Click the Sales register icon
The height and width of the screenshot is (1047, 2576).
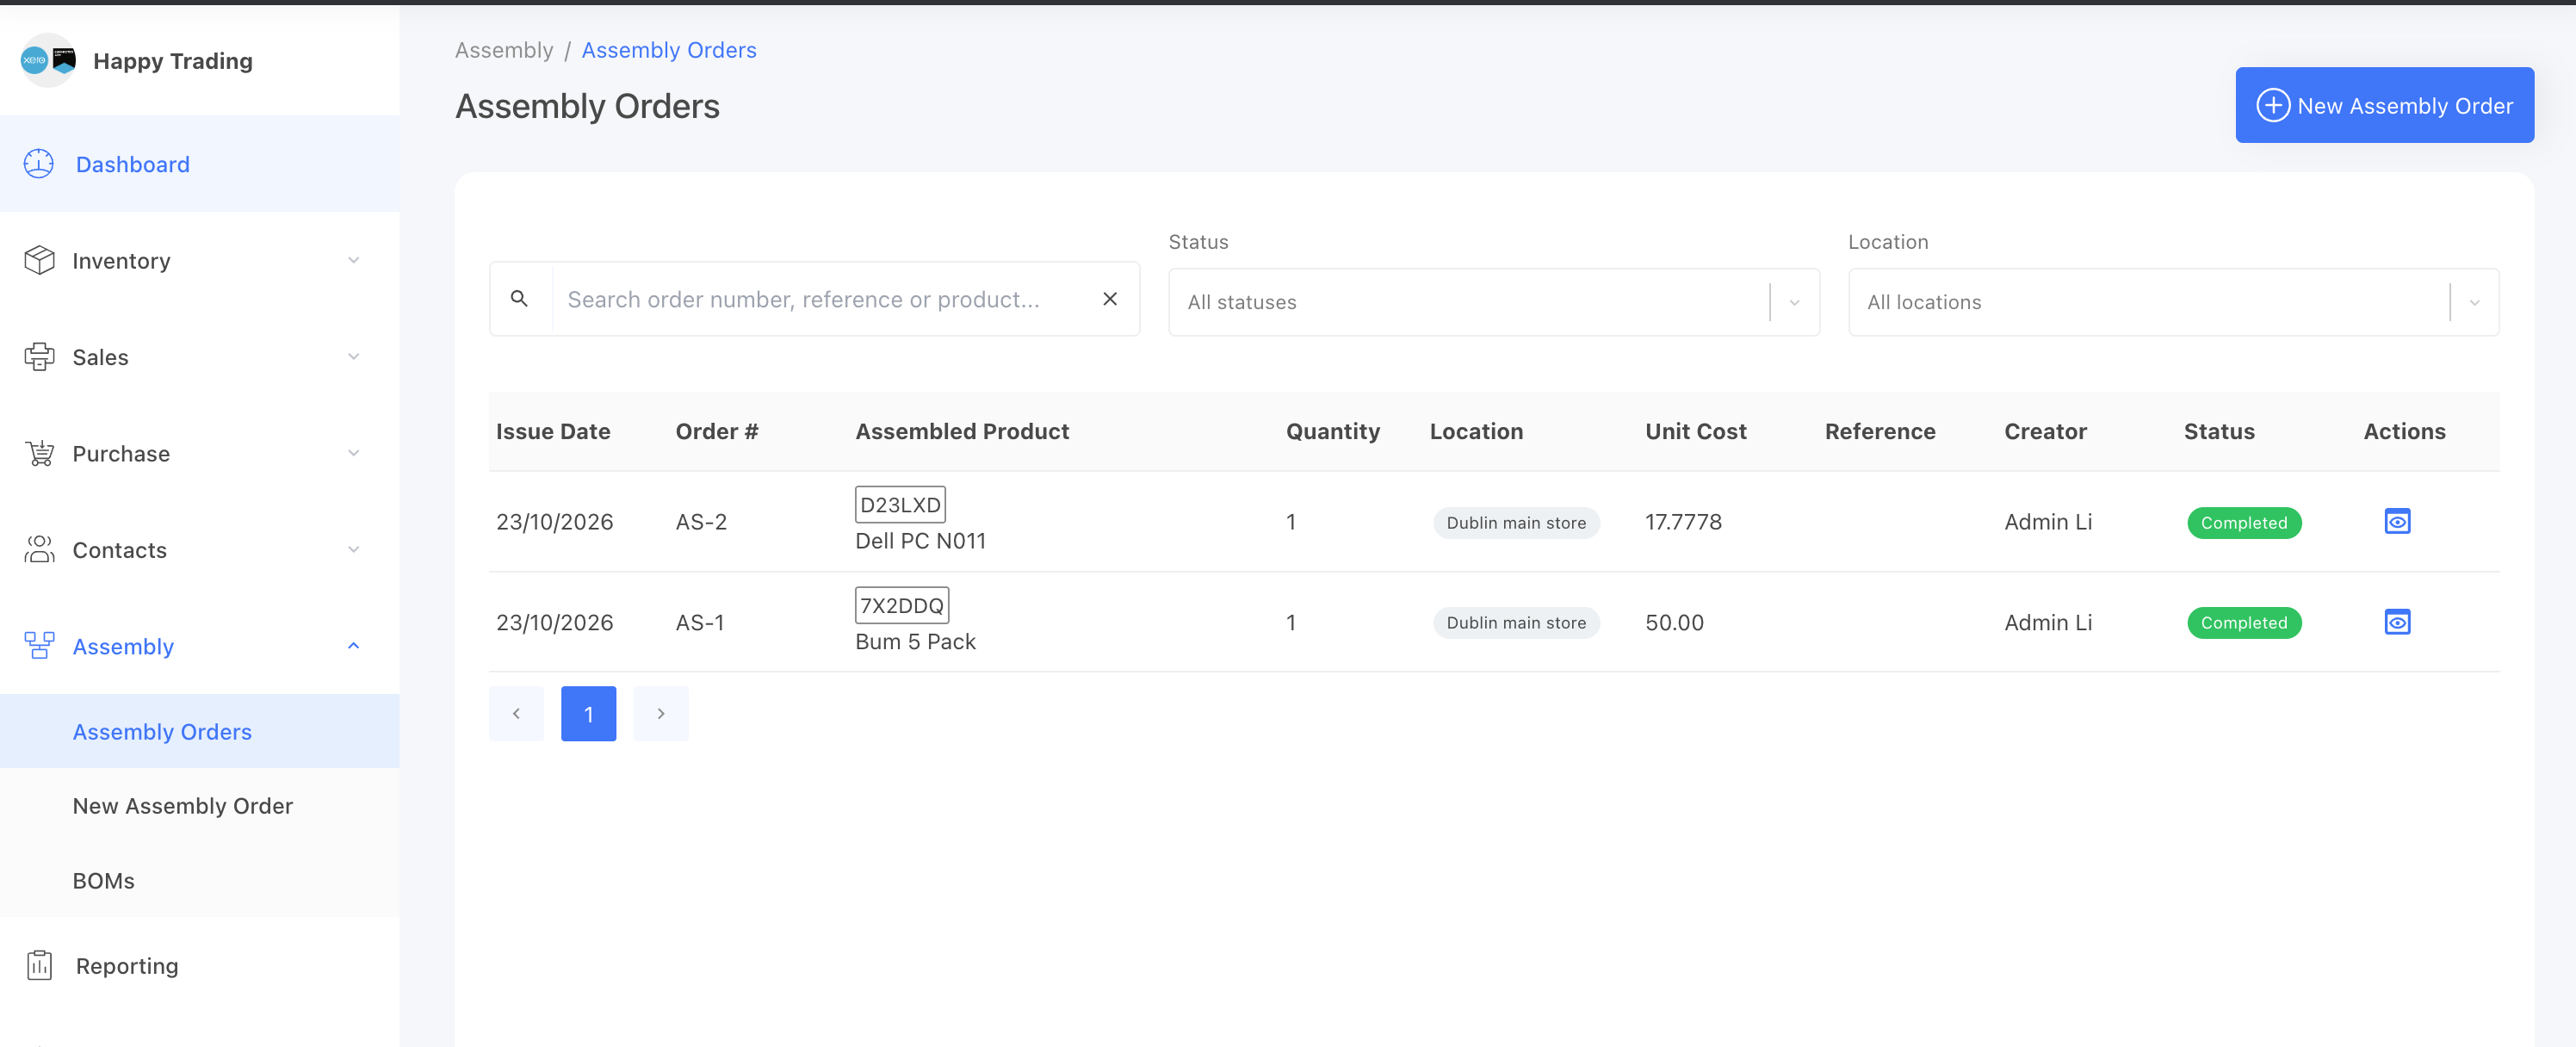(x=39, y=357)
